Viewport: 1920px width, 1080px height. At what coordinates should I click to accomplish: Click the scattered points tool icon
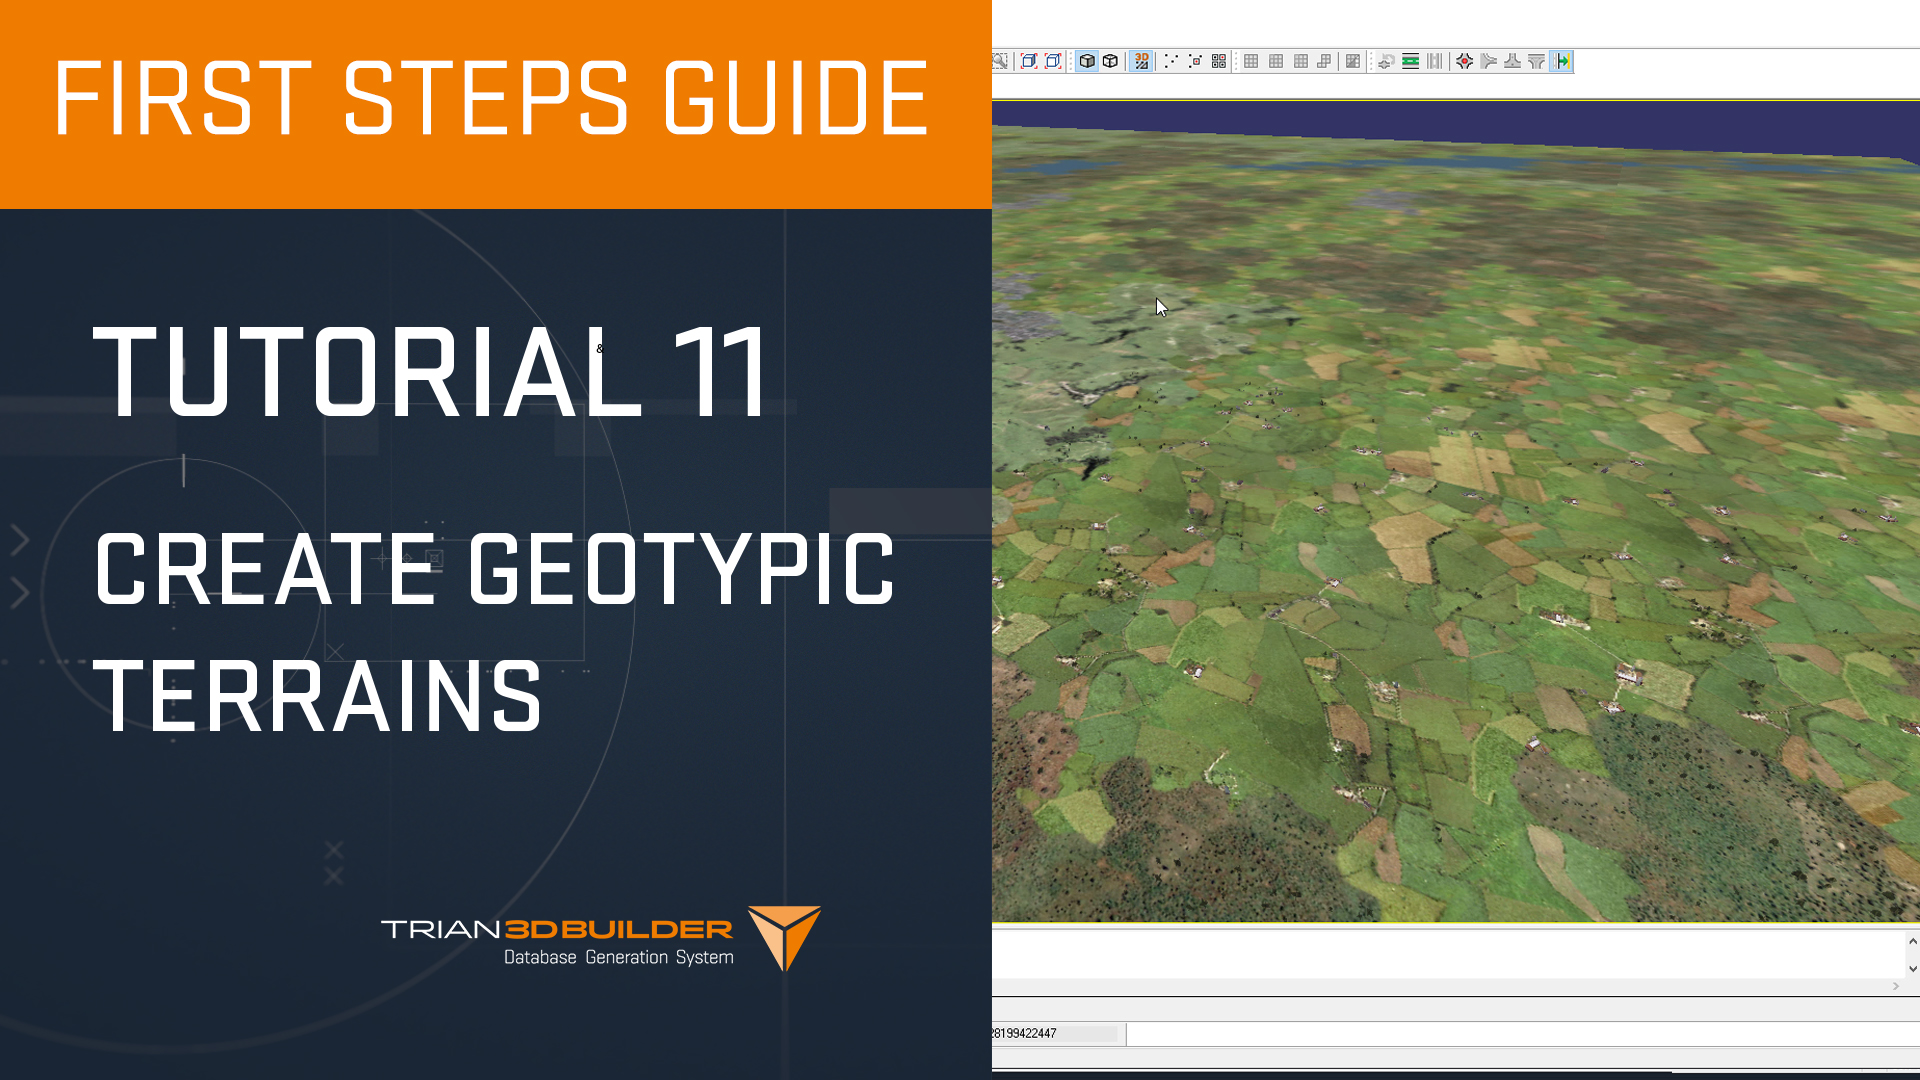click(x=1171, y=61)
